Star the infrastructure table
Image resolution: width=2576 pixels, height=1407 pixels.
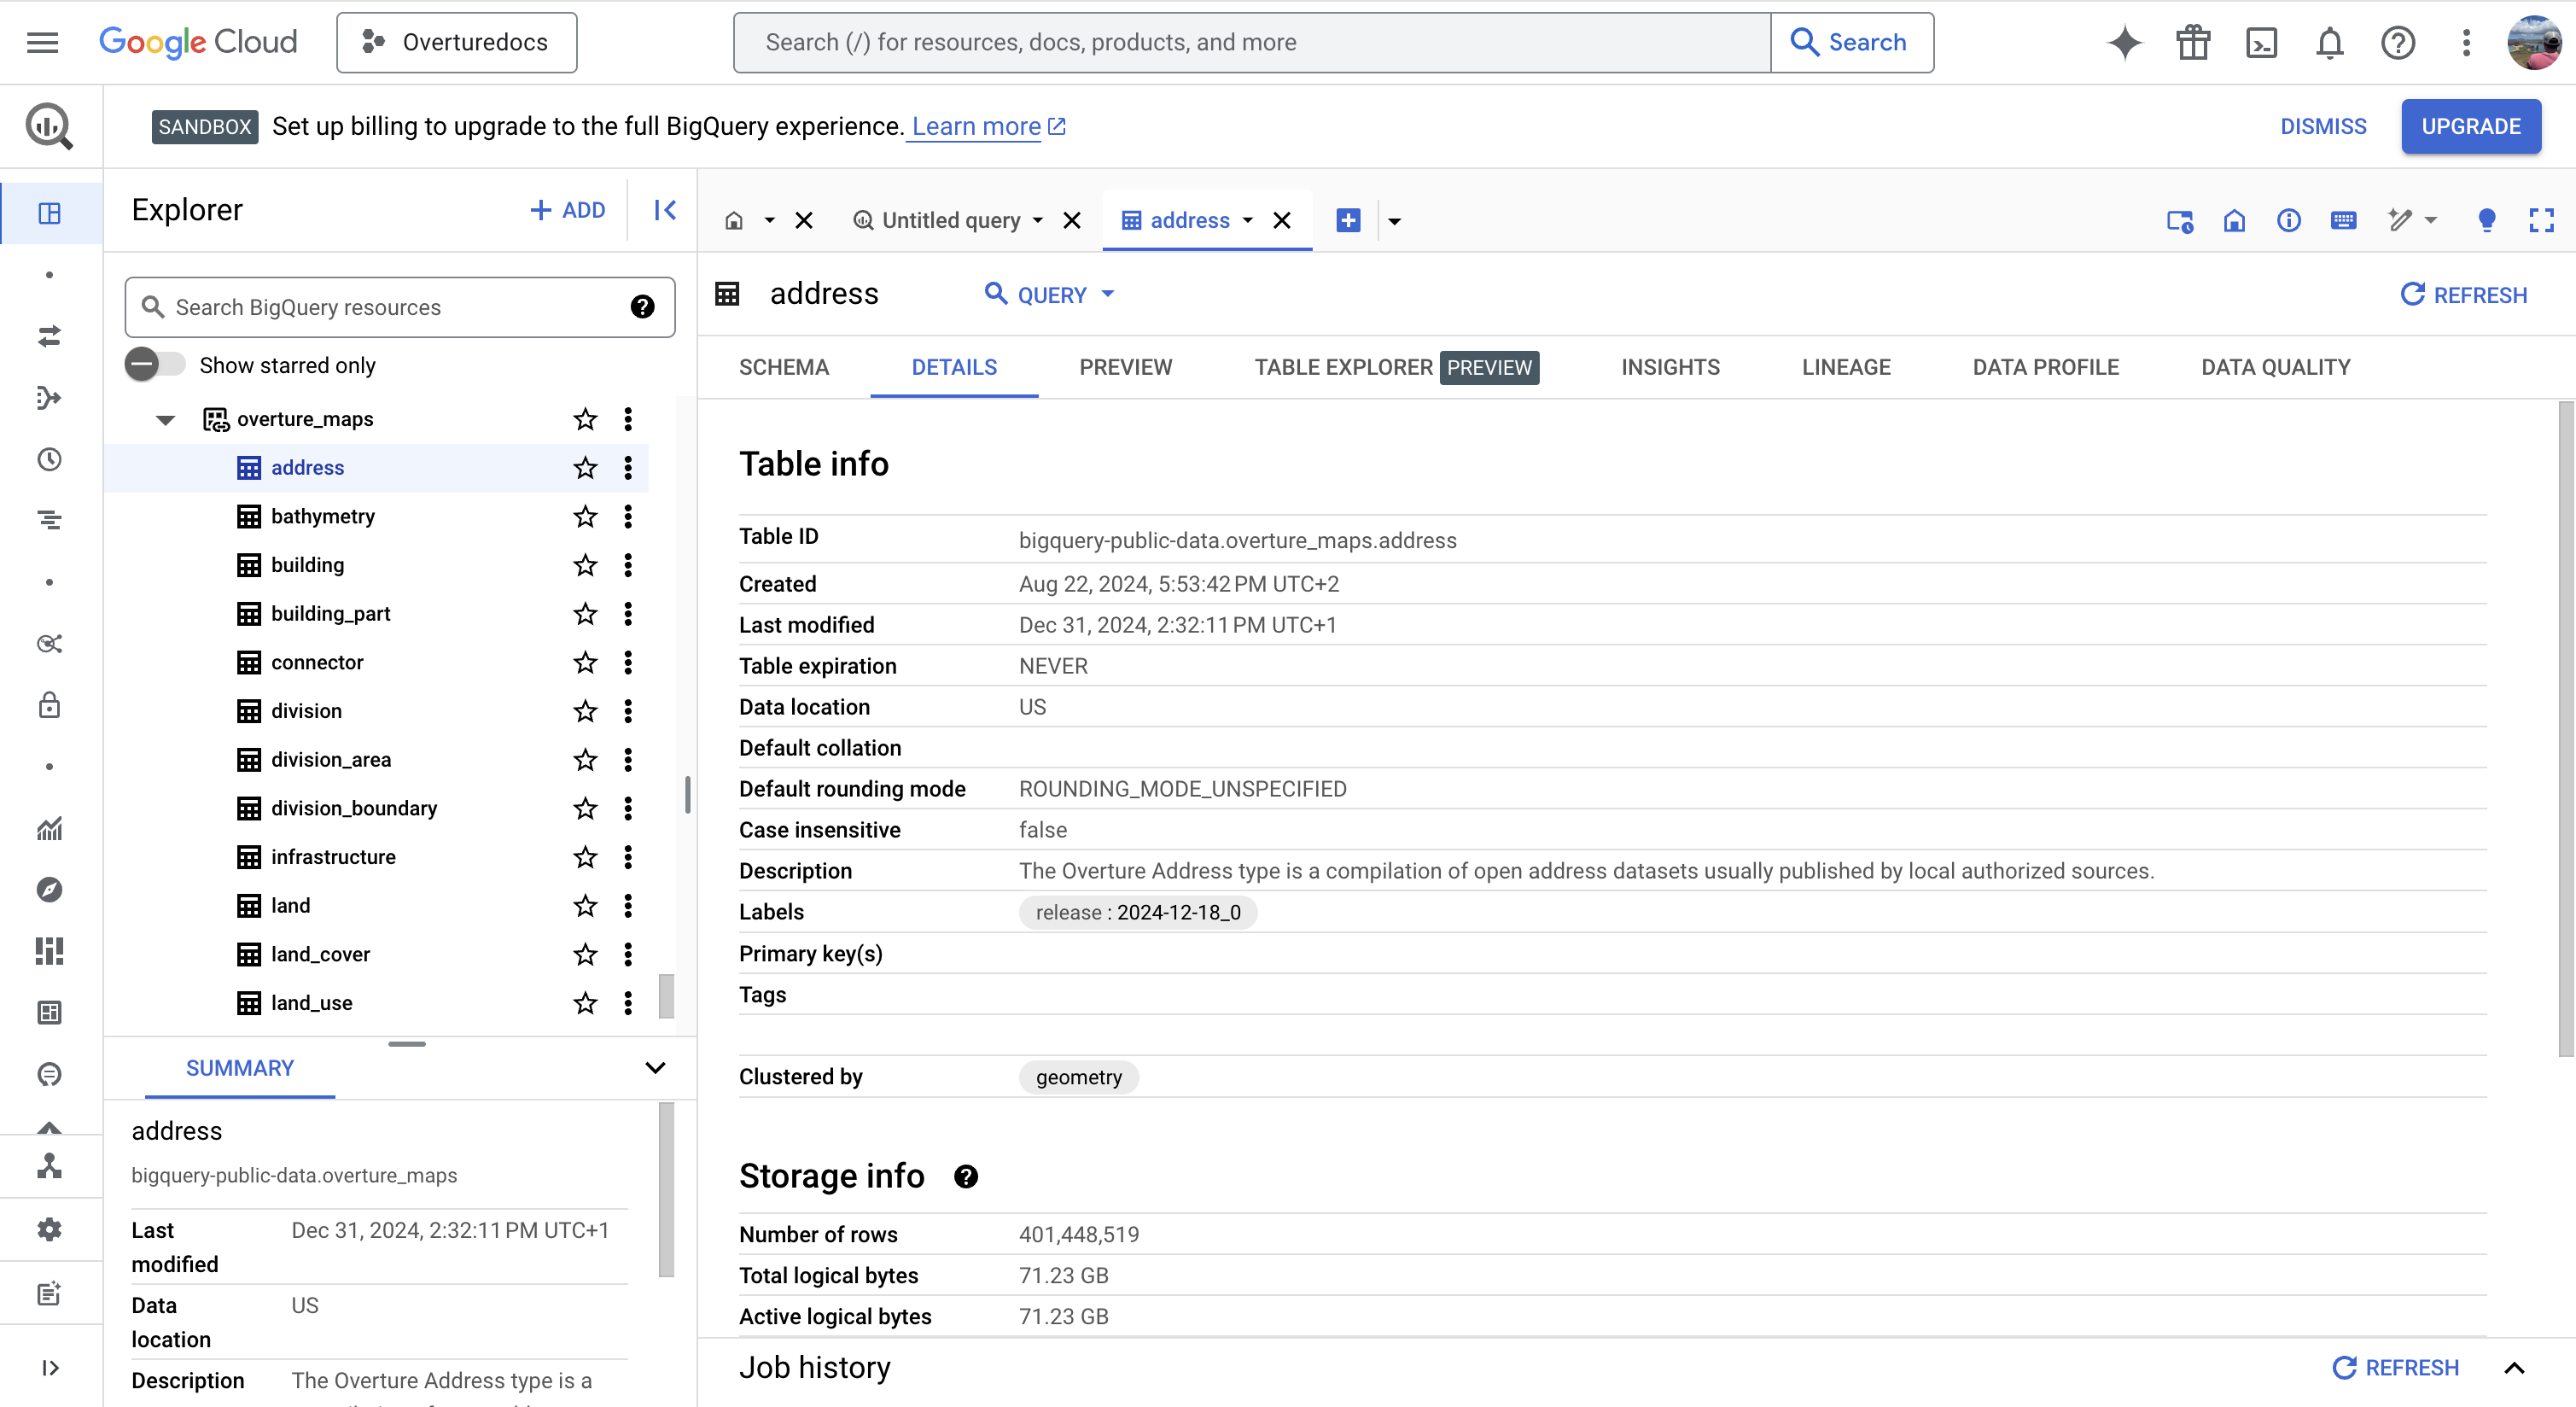pos(585,857)
